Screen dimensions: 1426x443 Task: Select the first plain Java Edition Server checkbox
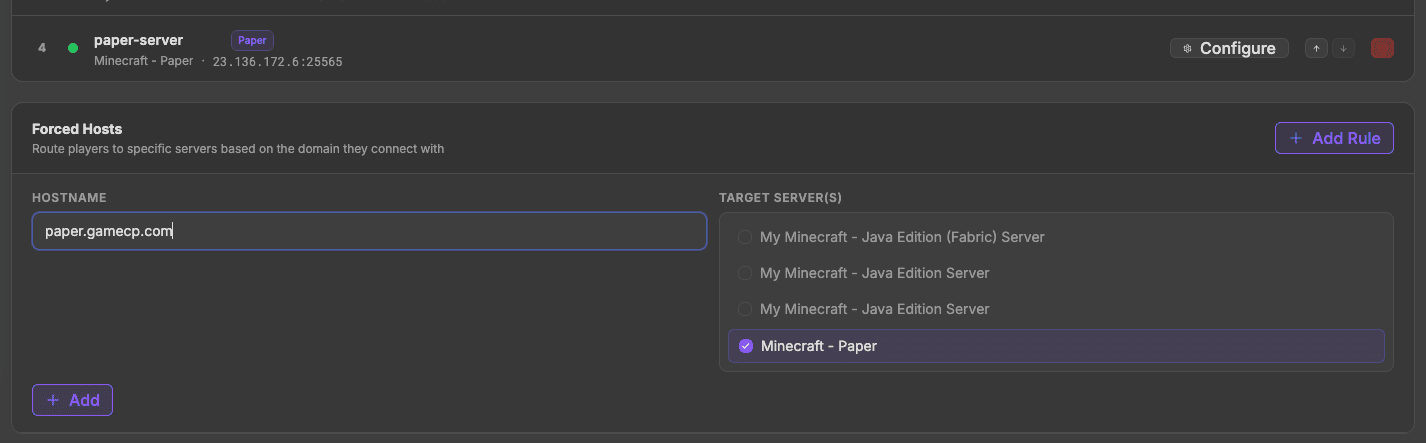coord(745,273)
